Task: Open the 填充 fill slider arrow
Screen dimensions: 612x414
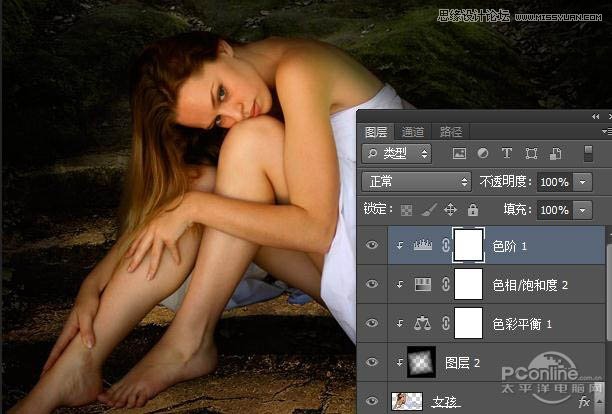Action: click(x=583, y=210)
